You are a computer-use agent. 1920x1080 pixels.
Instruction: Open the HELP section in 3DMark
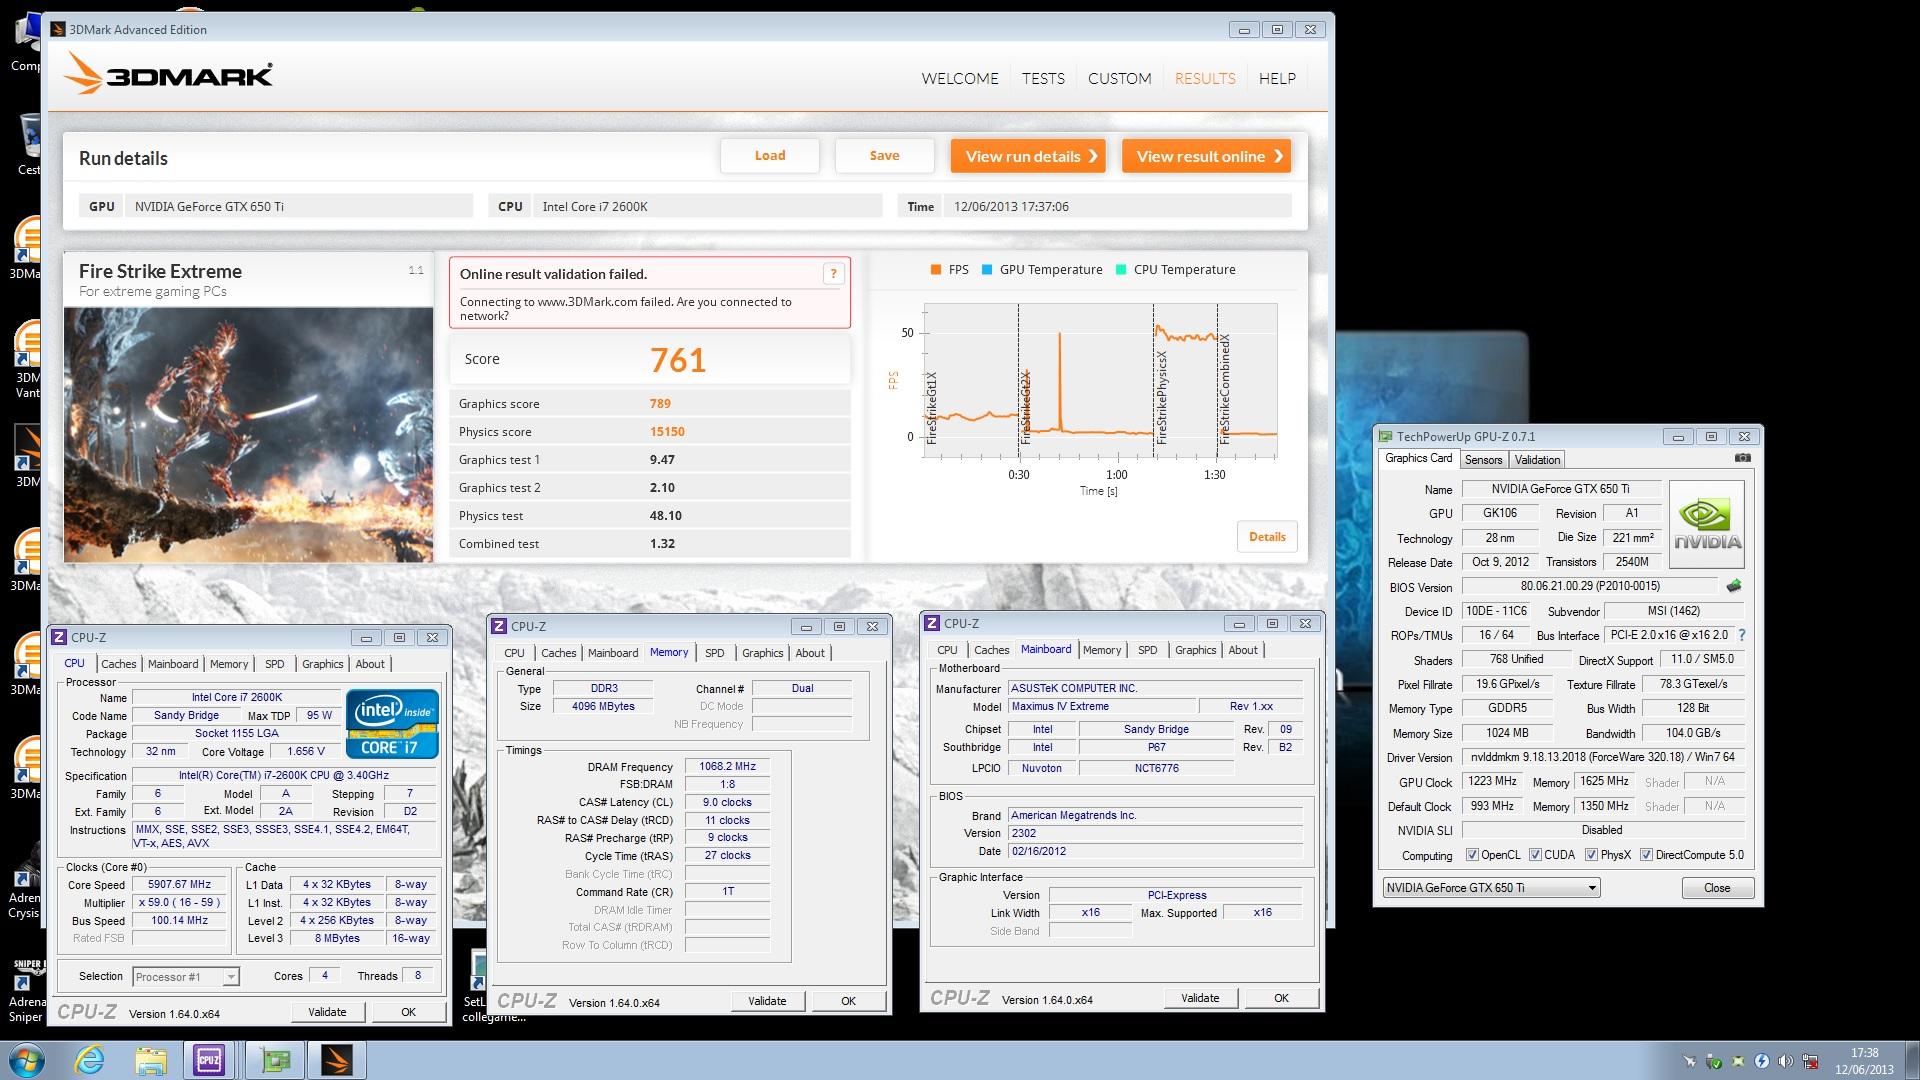(x=1277, y=78)
